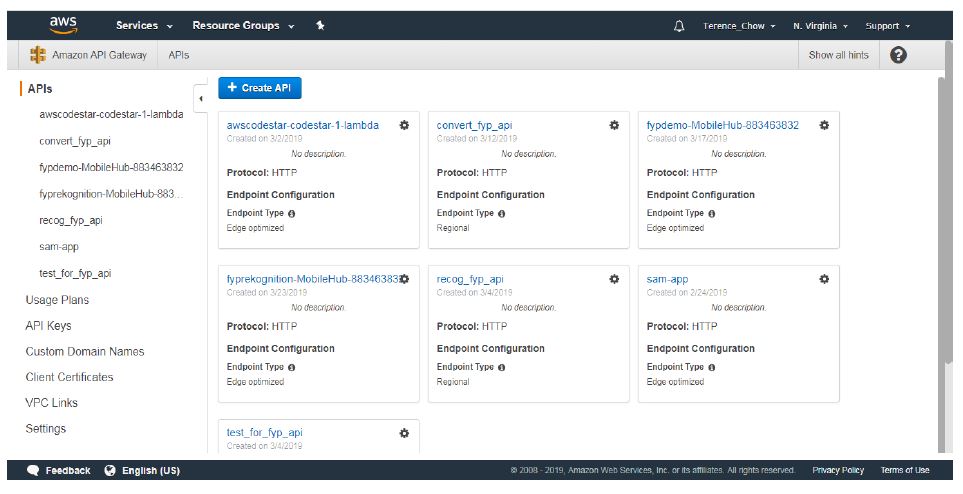Image resolution: width=963 pixels, height=494 pixels.
Task: Open the Terms of Use footer link
Action: click(905, 470)
